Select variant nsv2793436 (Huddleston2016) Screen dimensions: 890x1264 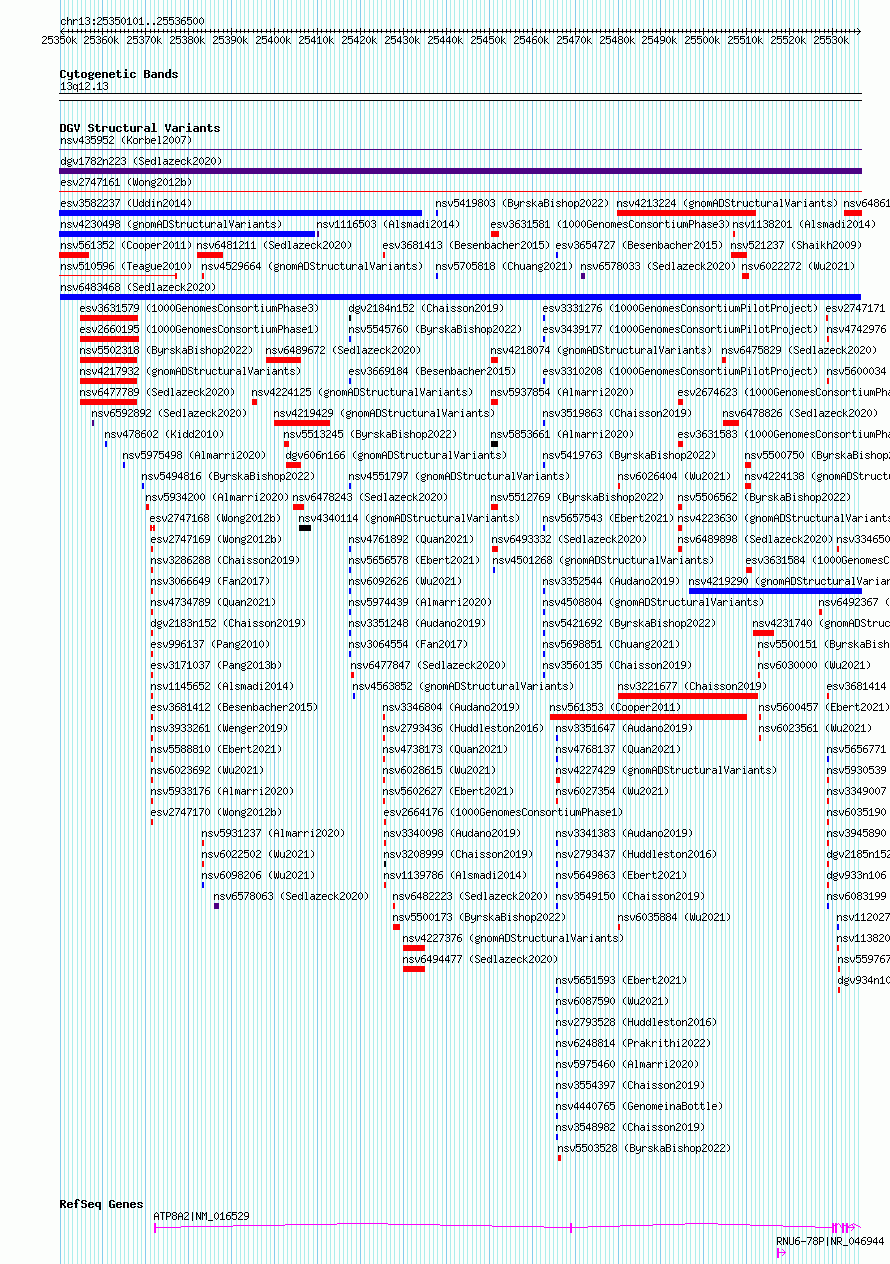point(464,729)
